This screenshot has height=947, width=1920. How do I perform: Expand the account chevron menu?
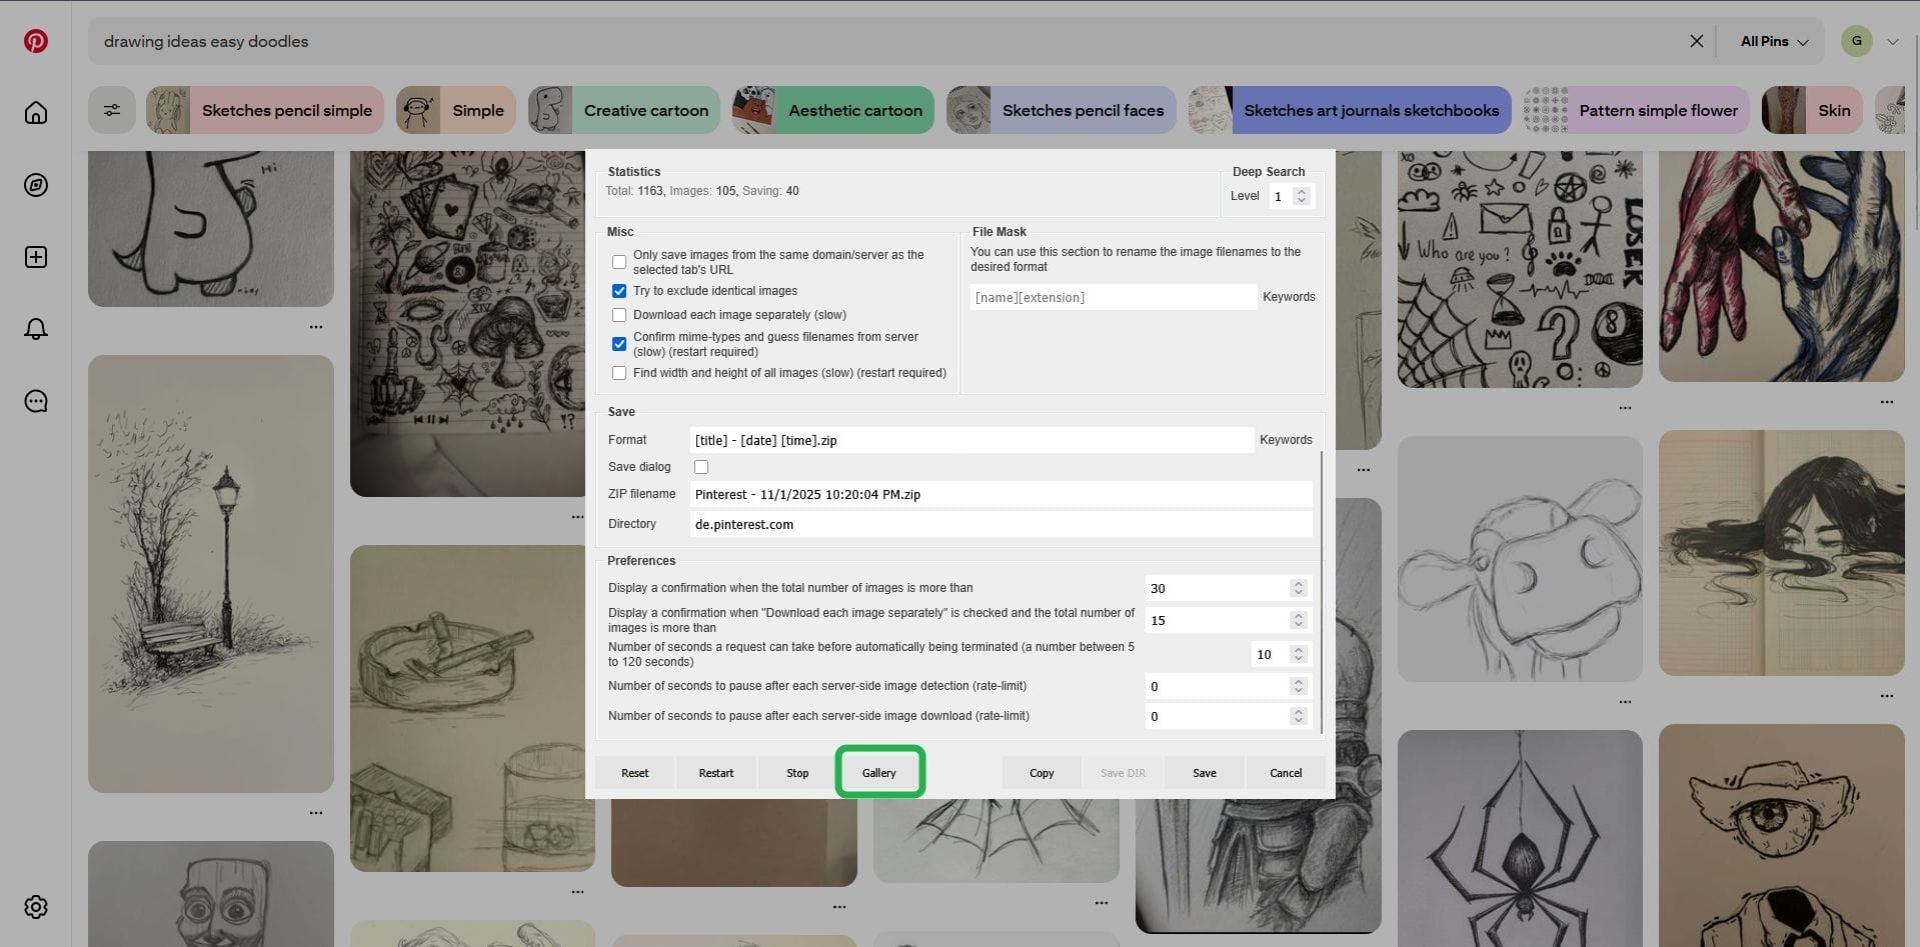[1892, 41]
